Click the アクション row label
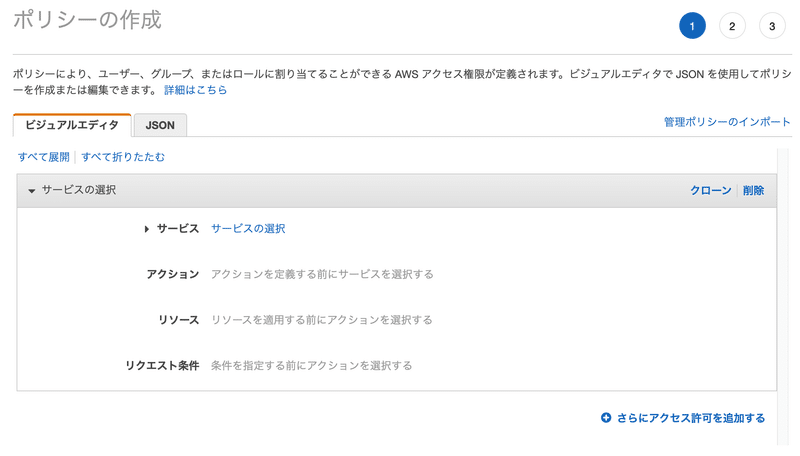The width and height of the screenshot is (800, 456). click(x=173, y=274)
